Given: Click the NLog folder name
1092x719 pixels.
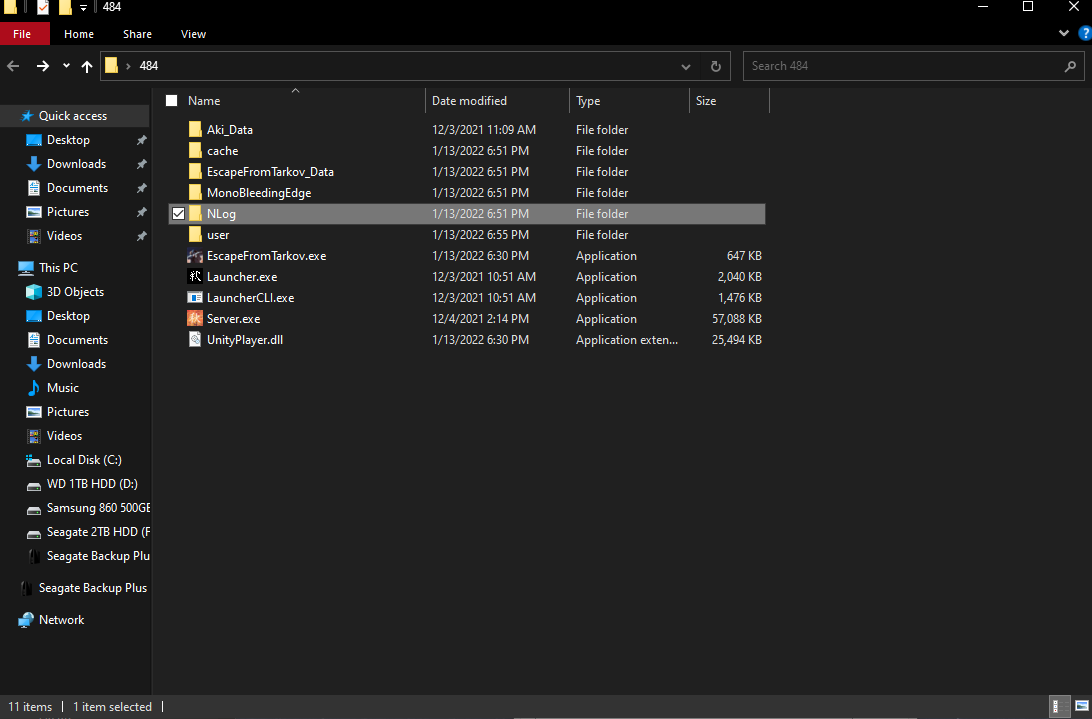Looking at the screenshot, I should point(221,214).
